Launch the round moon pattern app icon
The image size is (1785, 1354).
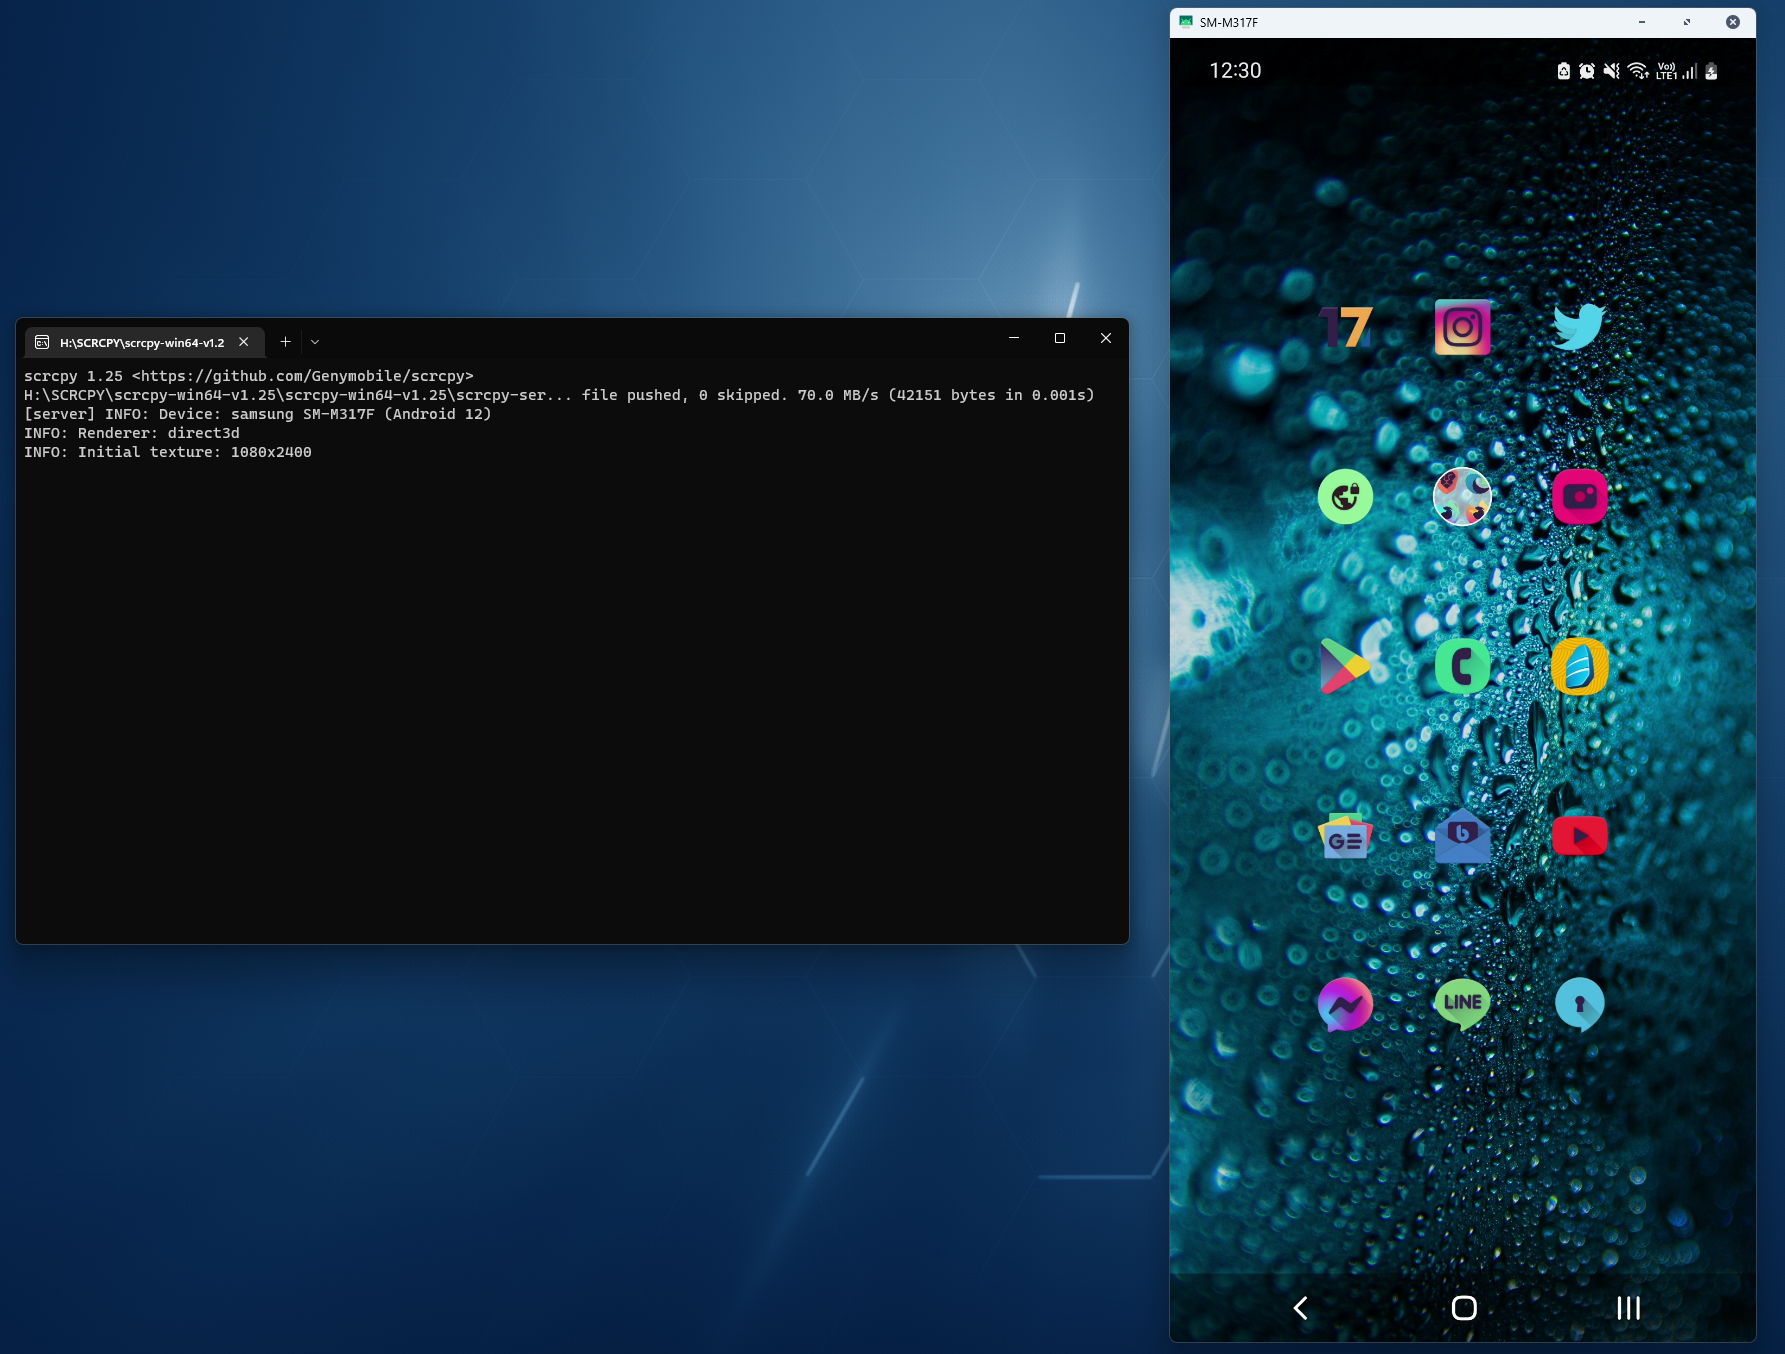point(1462,496)
